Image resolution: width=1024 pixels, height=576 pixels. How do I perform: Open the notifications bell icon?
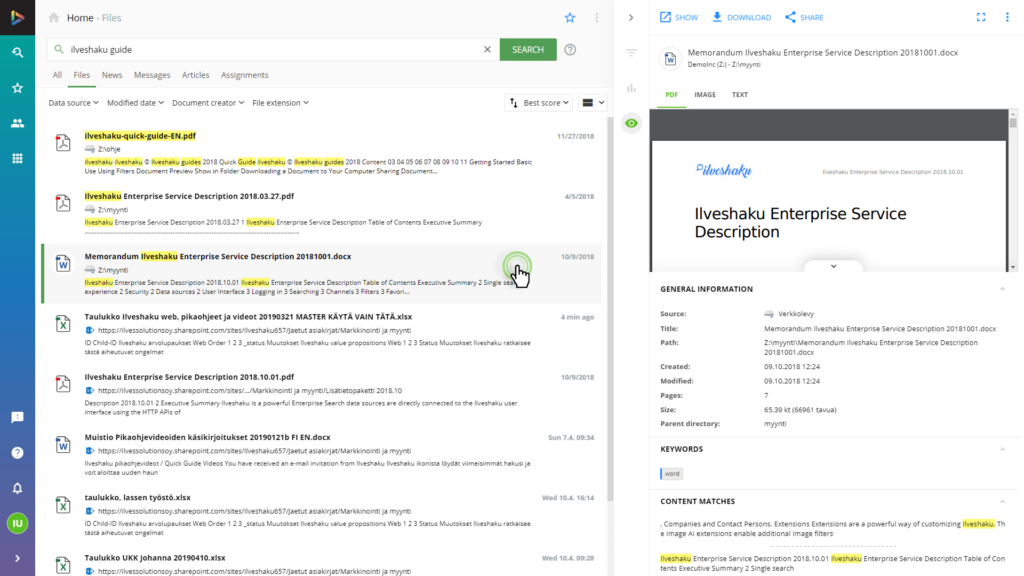click(x=18, y=488)
